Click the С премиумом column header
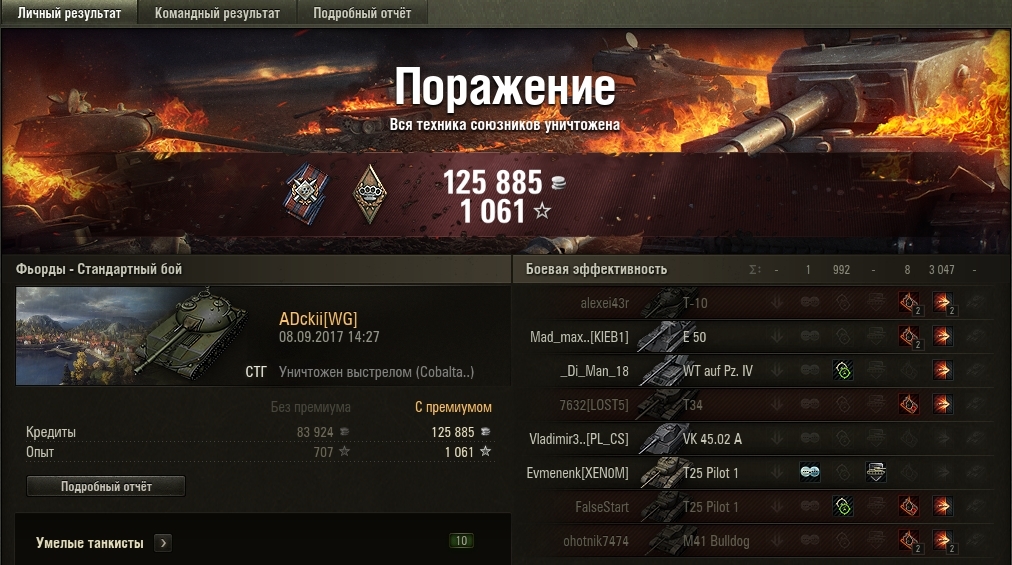The width and height of the screenshot is (1012, 565). 453,407
